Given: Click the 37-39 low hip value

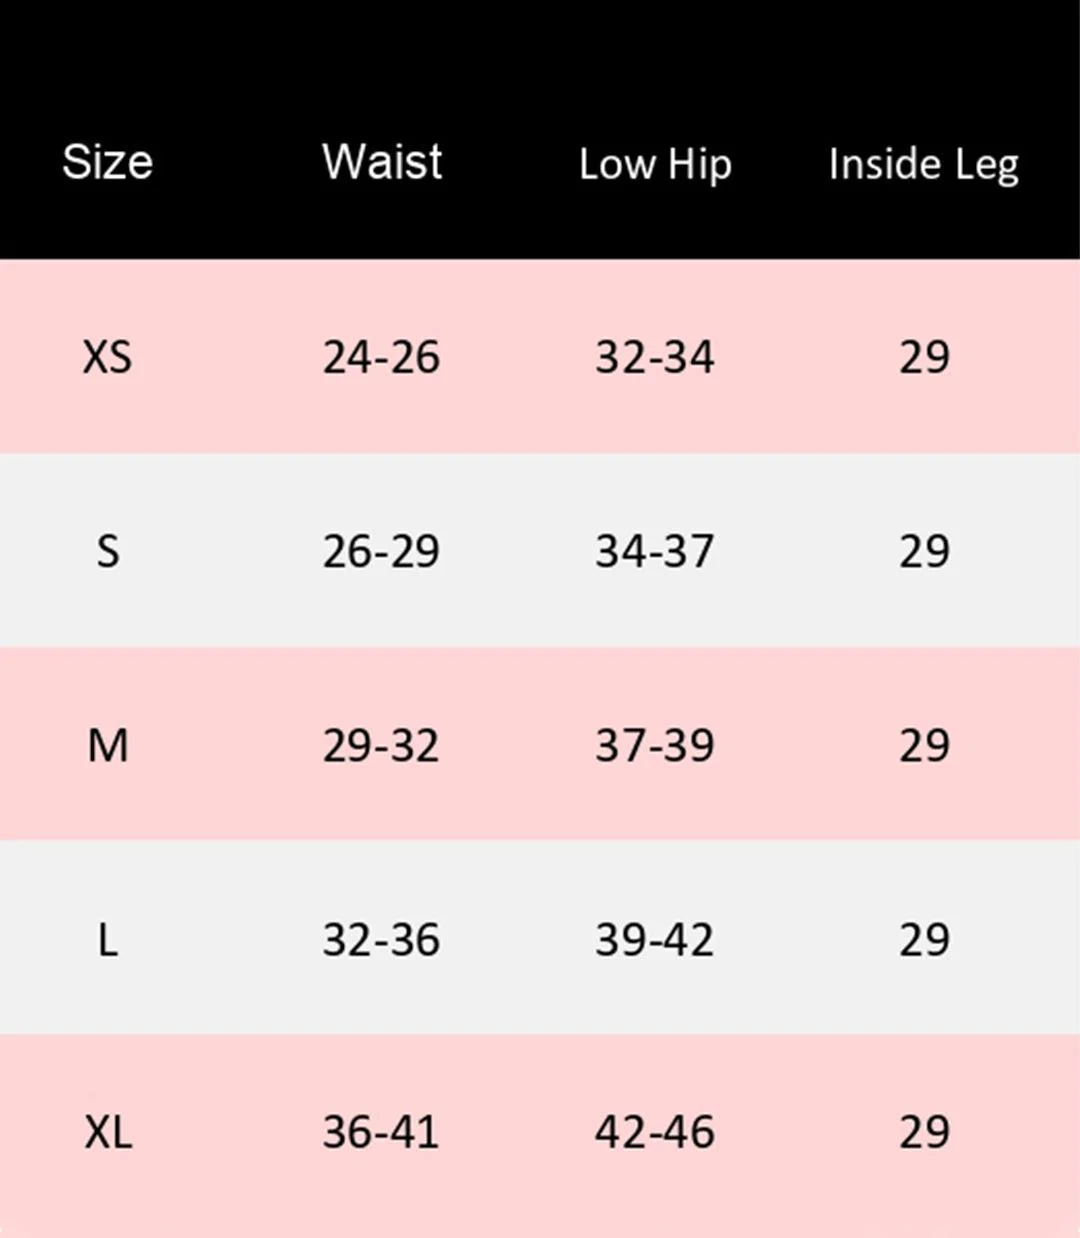Looking at the screenshot, I should tap(655, 745).
